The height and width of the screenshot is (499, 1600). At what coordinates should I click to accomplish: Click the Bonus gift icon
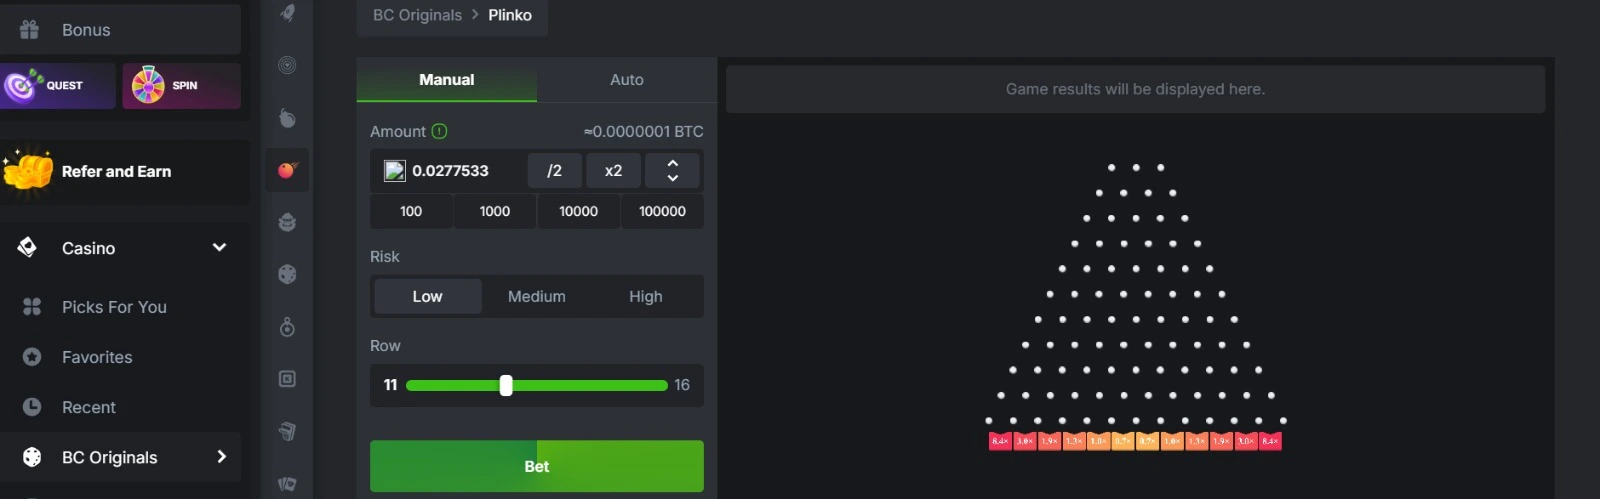(30, 30)
